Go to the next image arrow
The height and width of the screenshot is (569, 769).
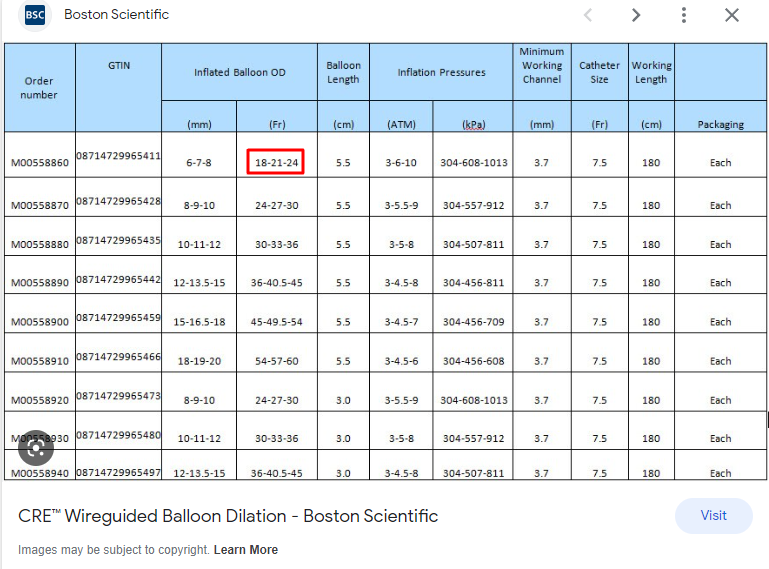(636, 15)
